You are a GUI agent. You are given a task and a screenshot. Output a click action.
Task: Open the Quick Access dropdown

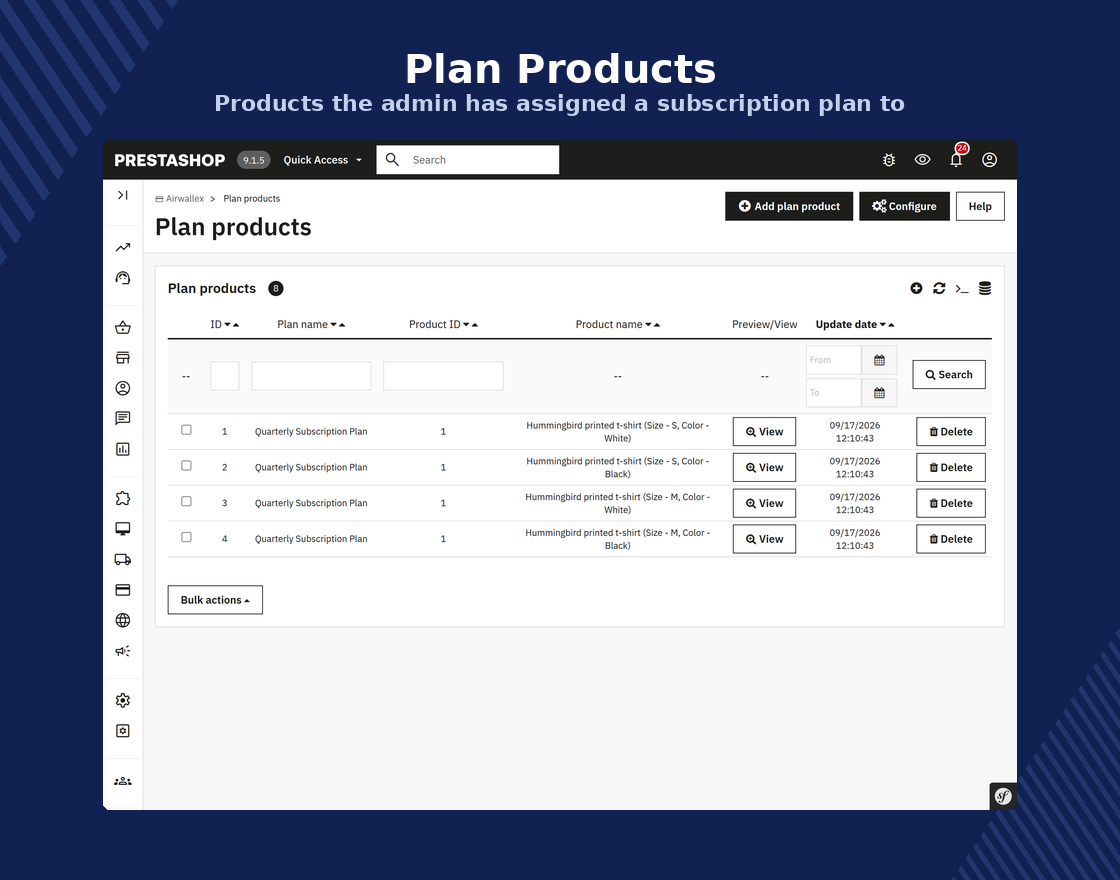pos(322,160)
